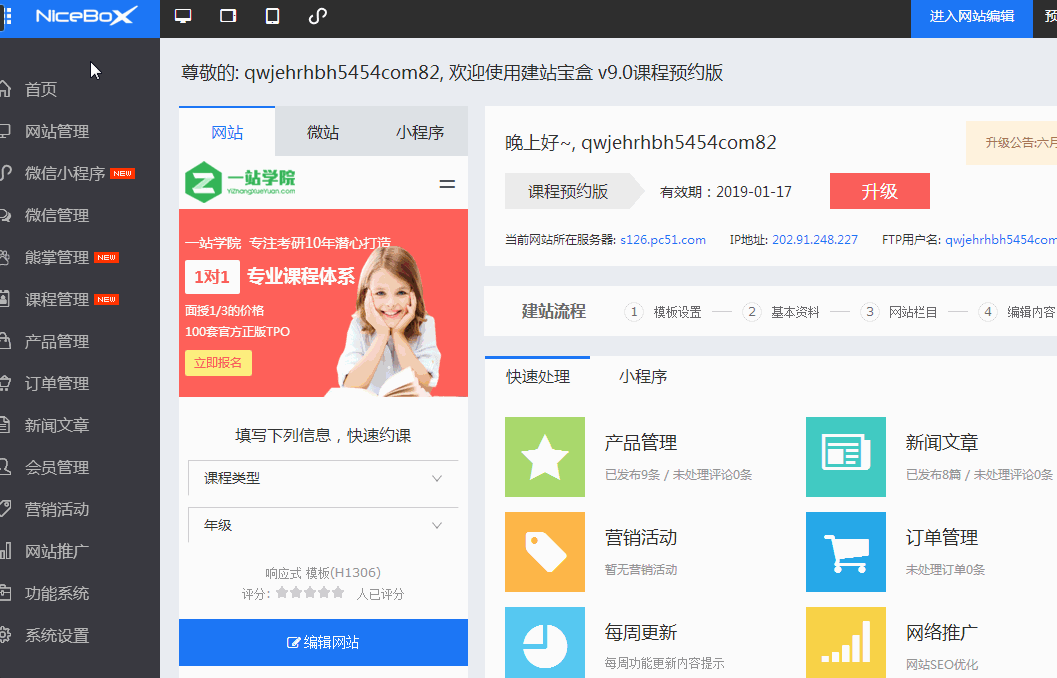This screenshot has width=1057, height=678.
Task: Click the red 升级 button
Action: pyautogui.click(x=879, y=191)
